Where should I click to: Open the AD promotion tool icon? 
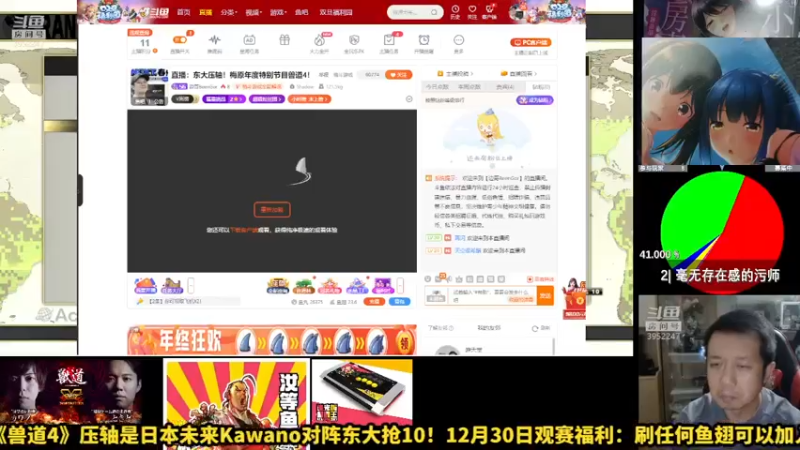tap(249, 40)
